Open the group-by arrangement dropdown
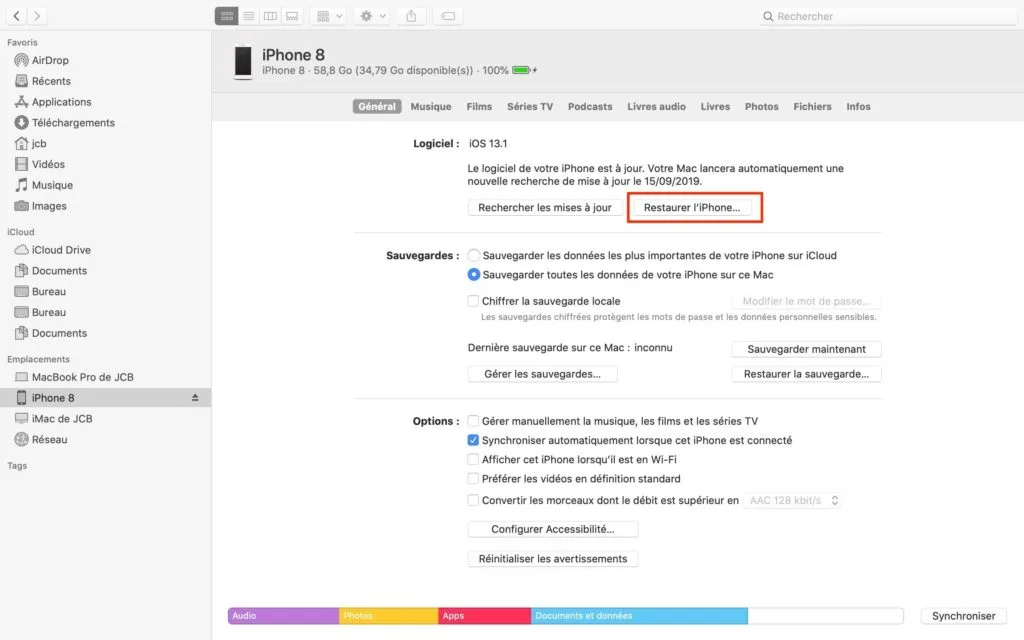 point(327,16)
